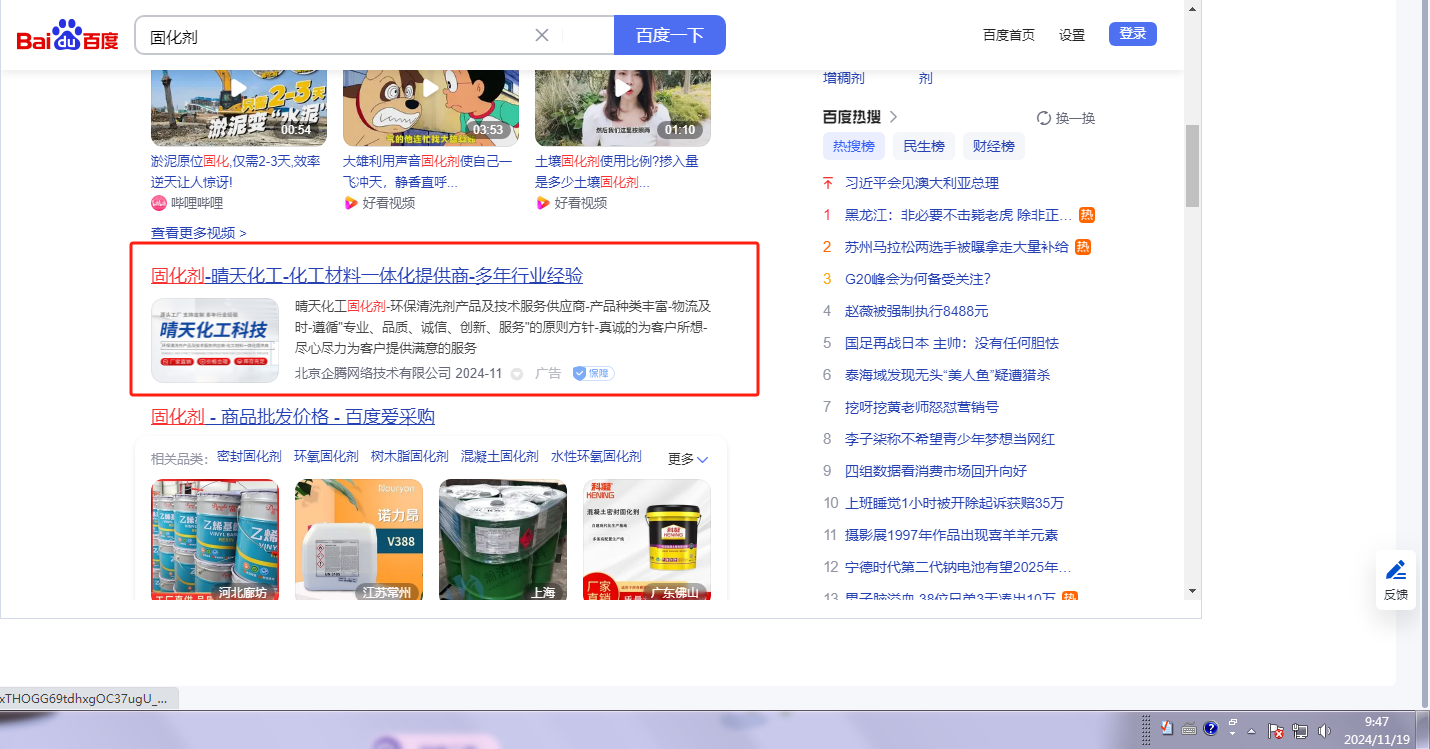1430x749 pixels.
Task: Open the 百度首页 link
Action: (1009, 35)
